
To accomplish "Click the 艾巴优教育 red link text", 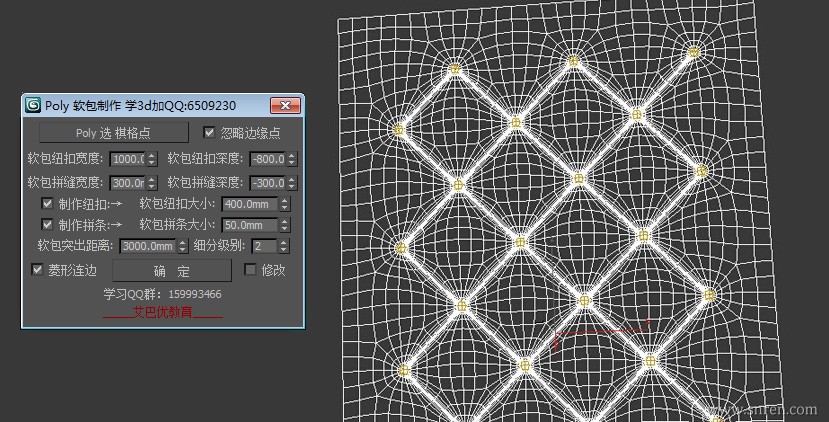I will point(163,312).
